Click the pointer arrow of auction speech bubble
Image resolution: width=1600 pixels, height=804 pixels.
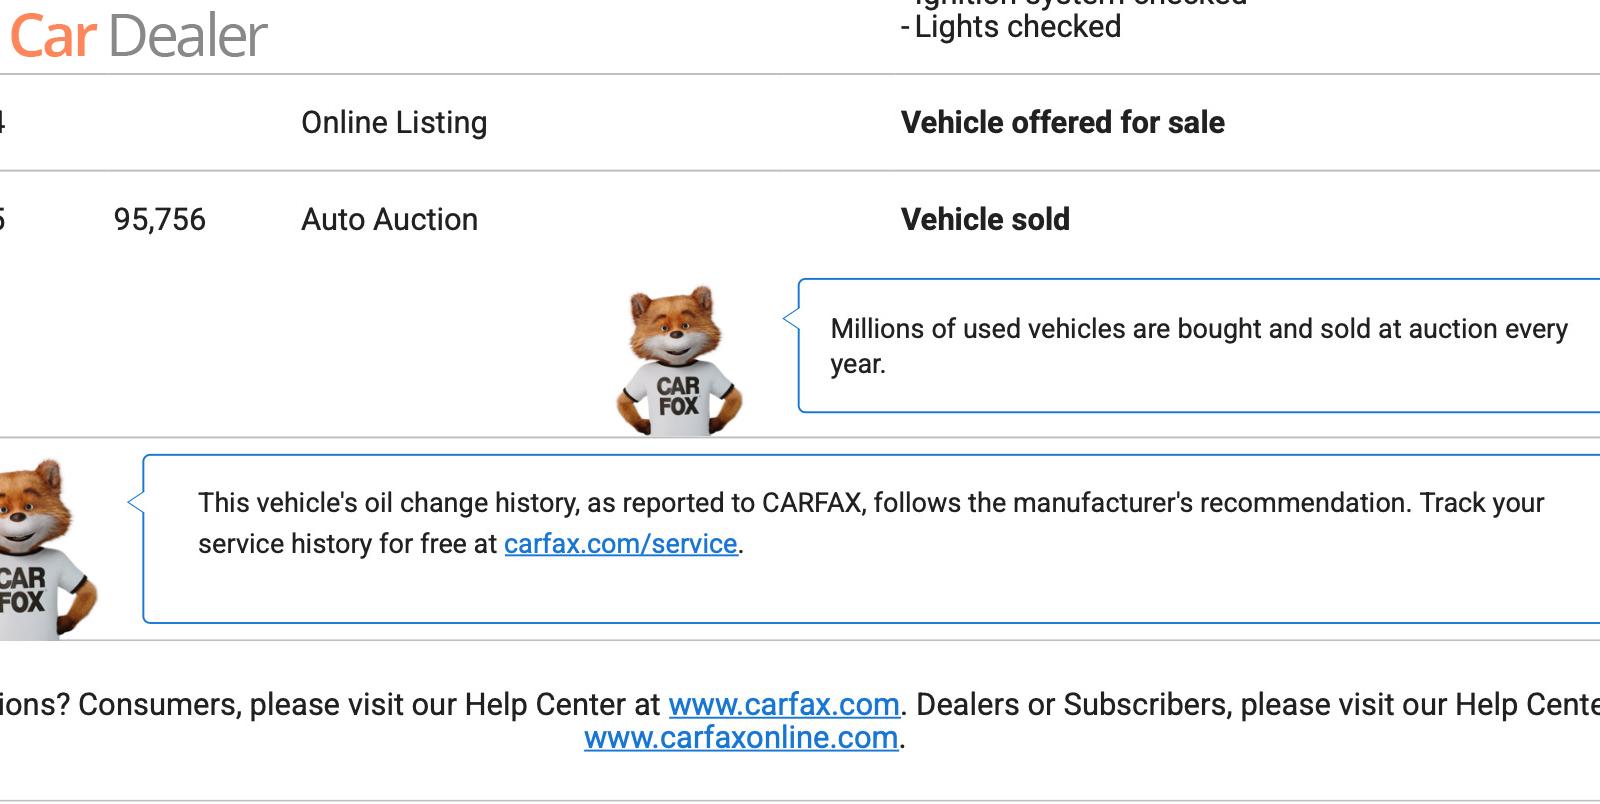click(790, 318)
